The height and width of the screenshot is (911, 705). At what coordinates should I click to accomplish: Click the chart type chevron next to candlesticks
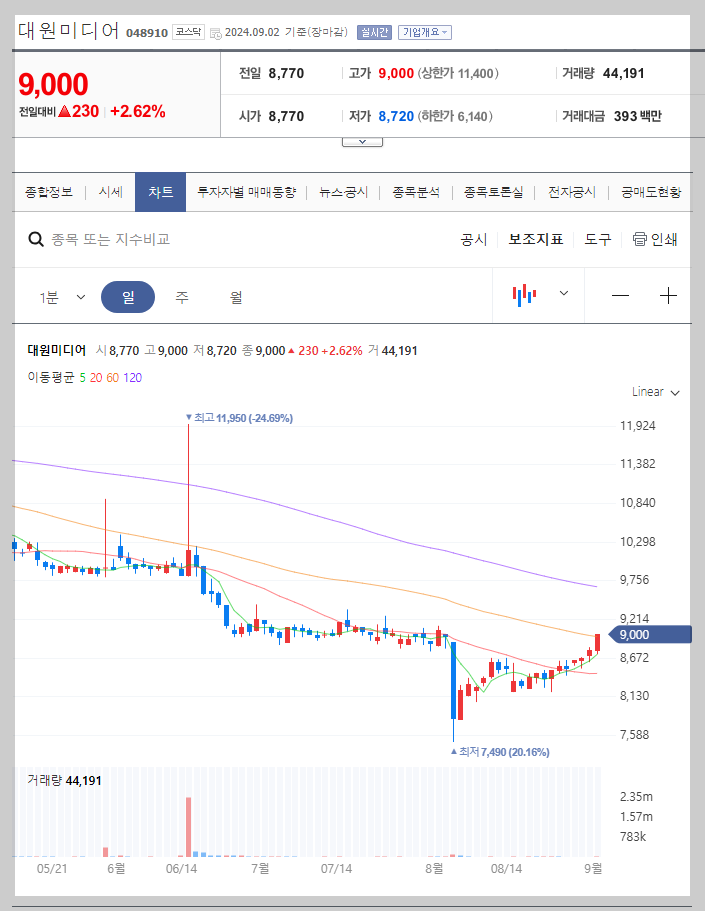point(563,294)
